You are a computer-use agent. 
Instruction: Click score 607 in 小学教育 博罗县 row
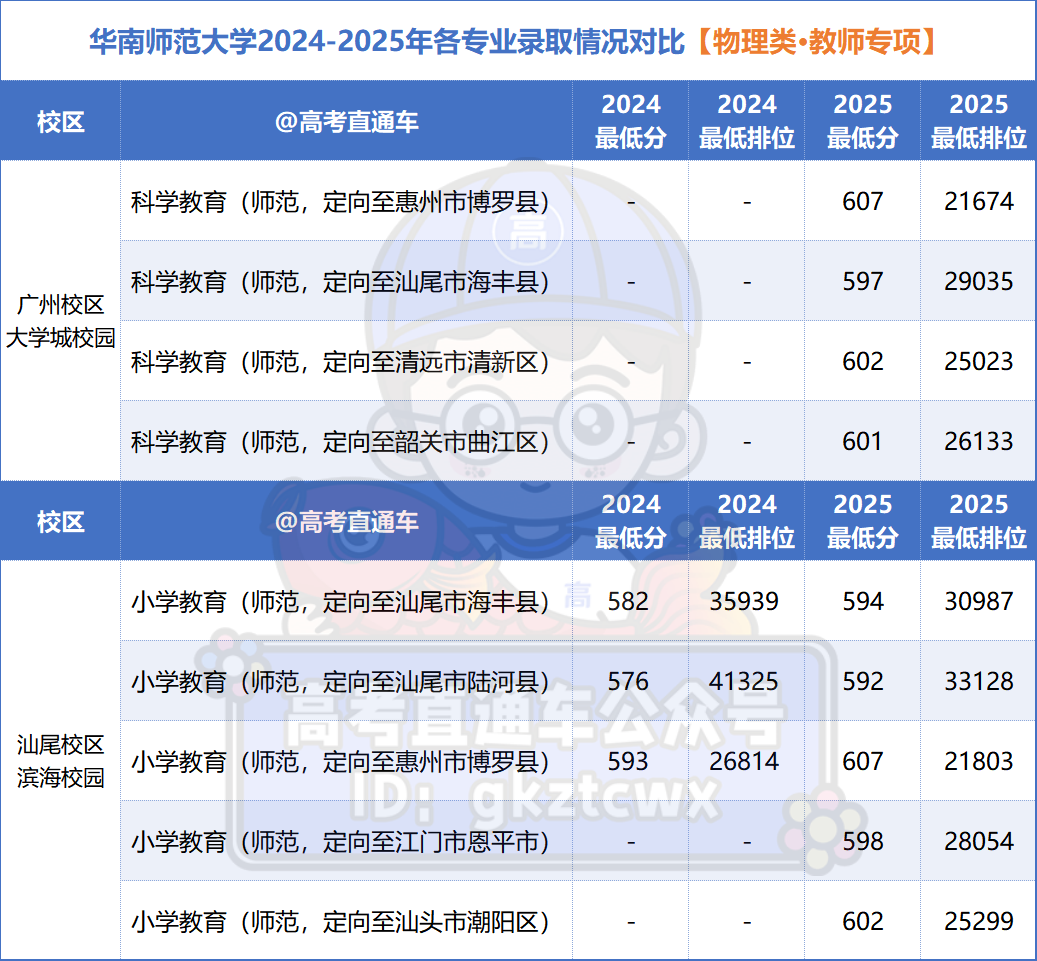tap(862, 761)
